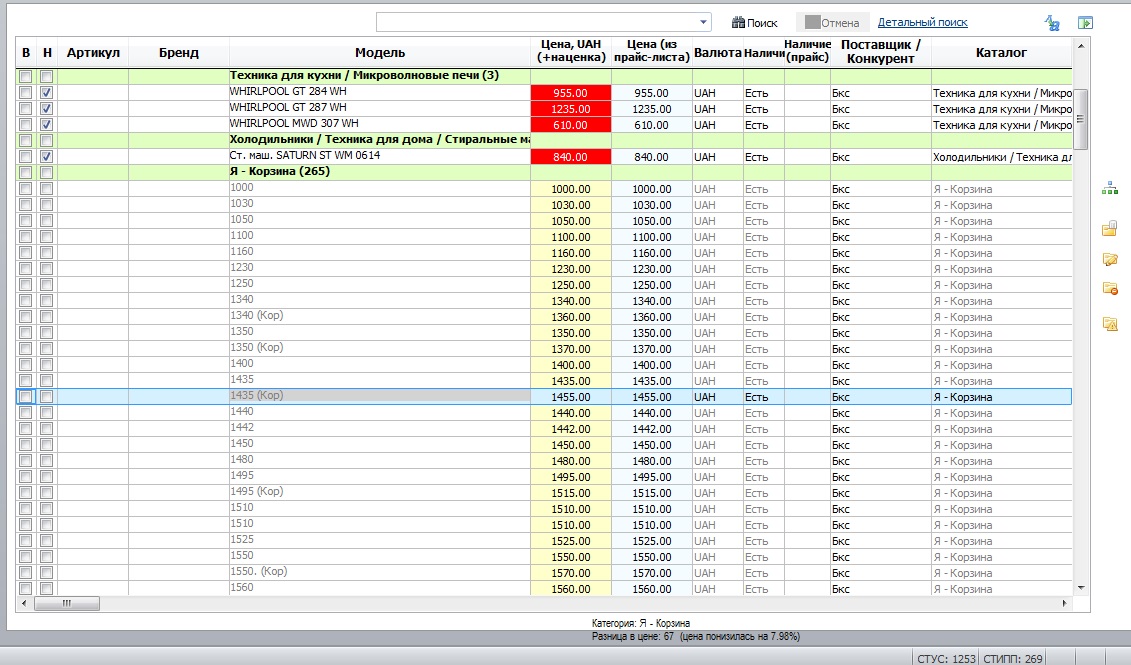1131x665 pixels.
Task: Click red price cell 955.00
Action: 571,93
